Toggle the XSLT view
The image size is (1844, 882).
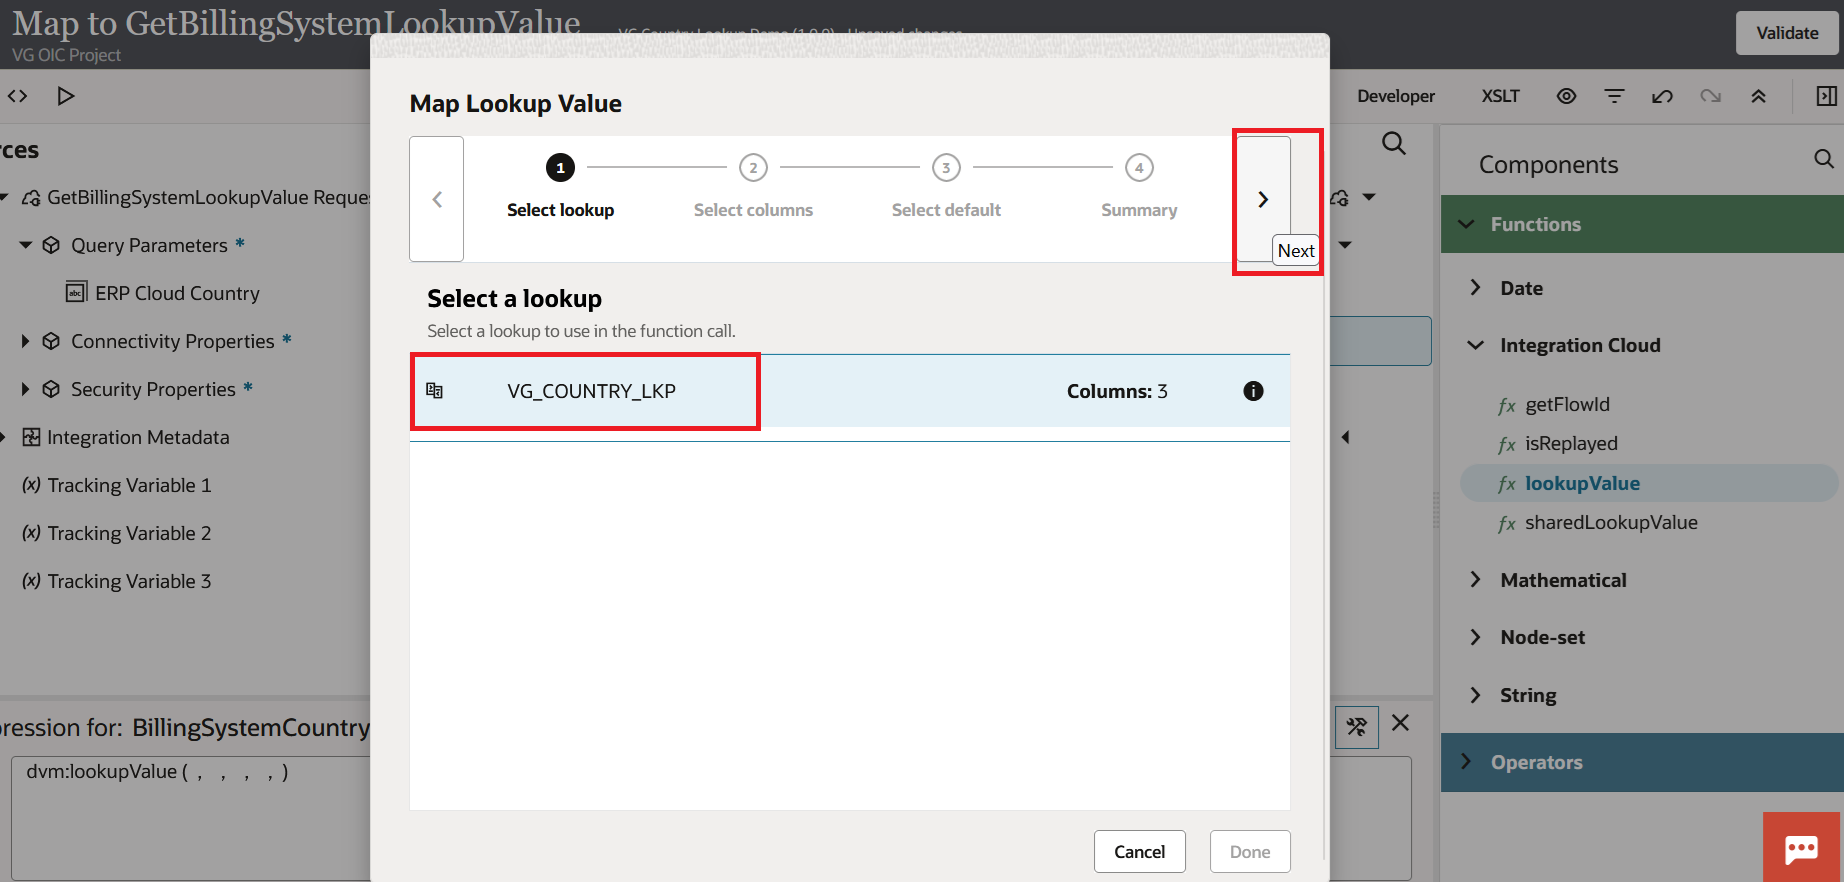point(1500,96)
